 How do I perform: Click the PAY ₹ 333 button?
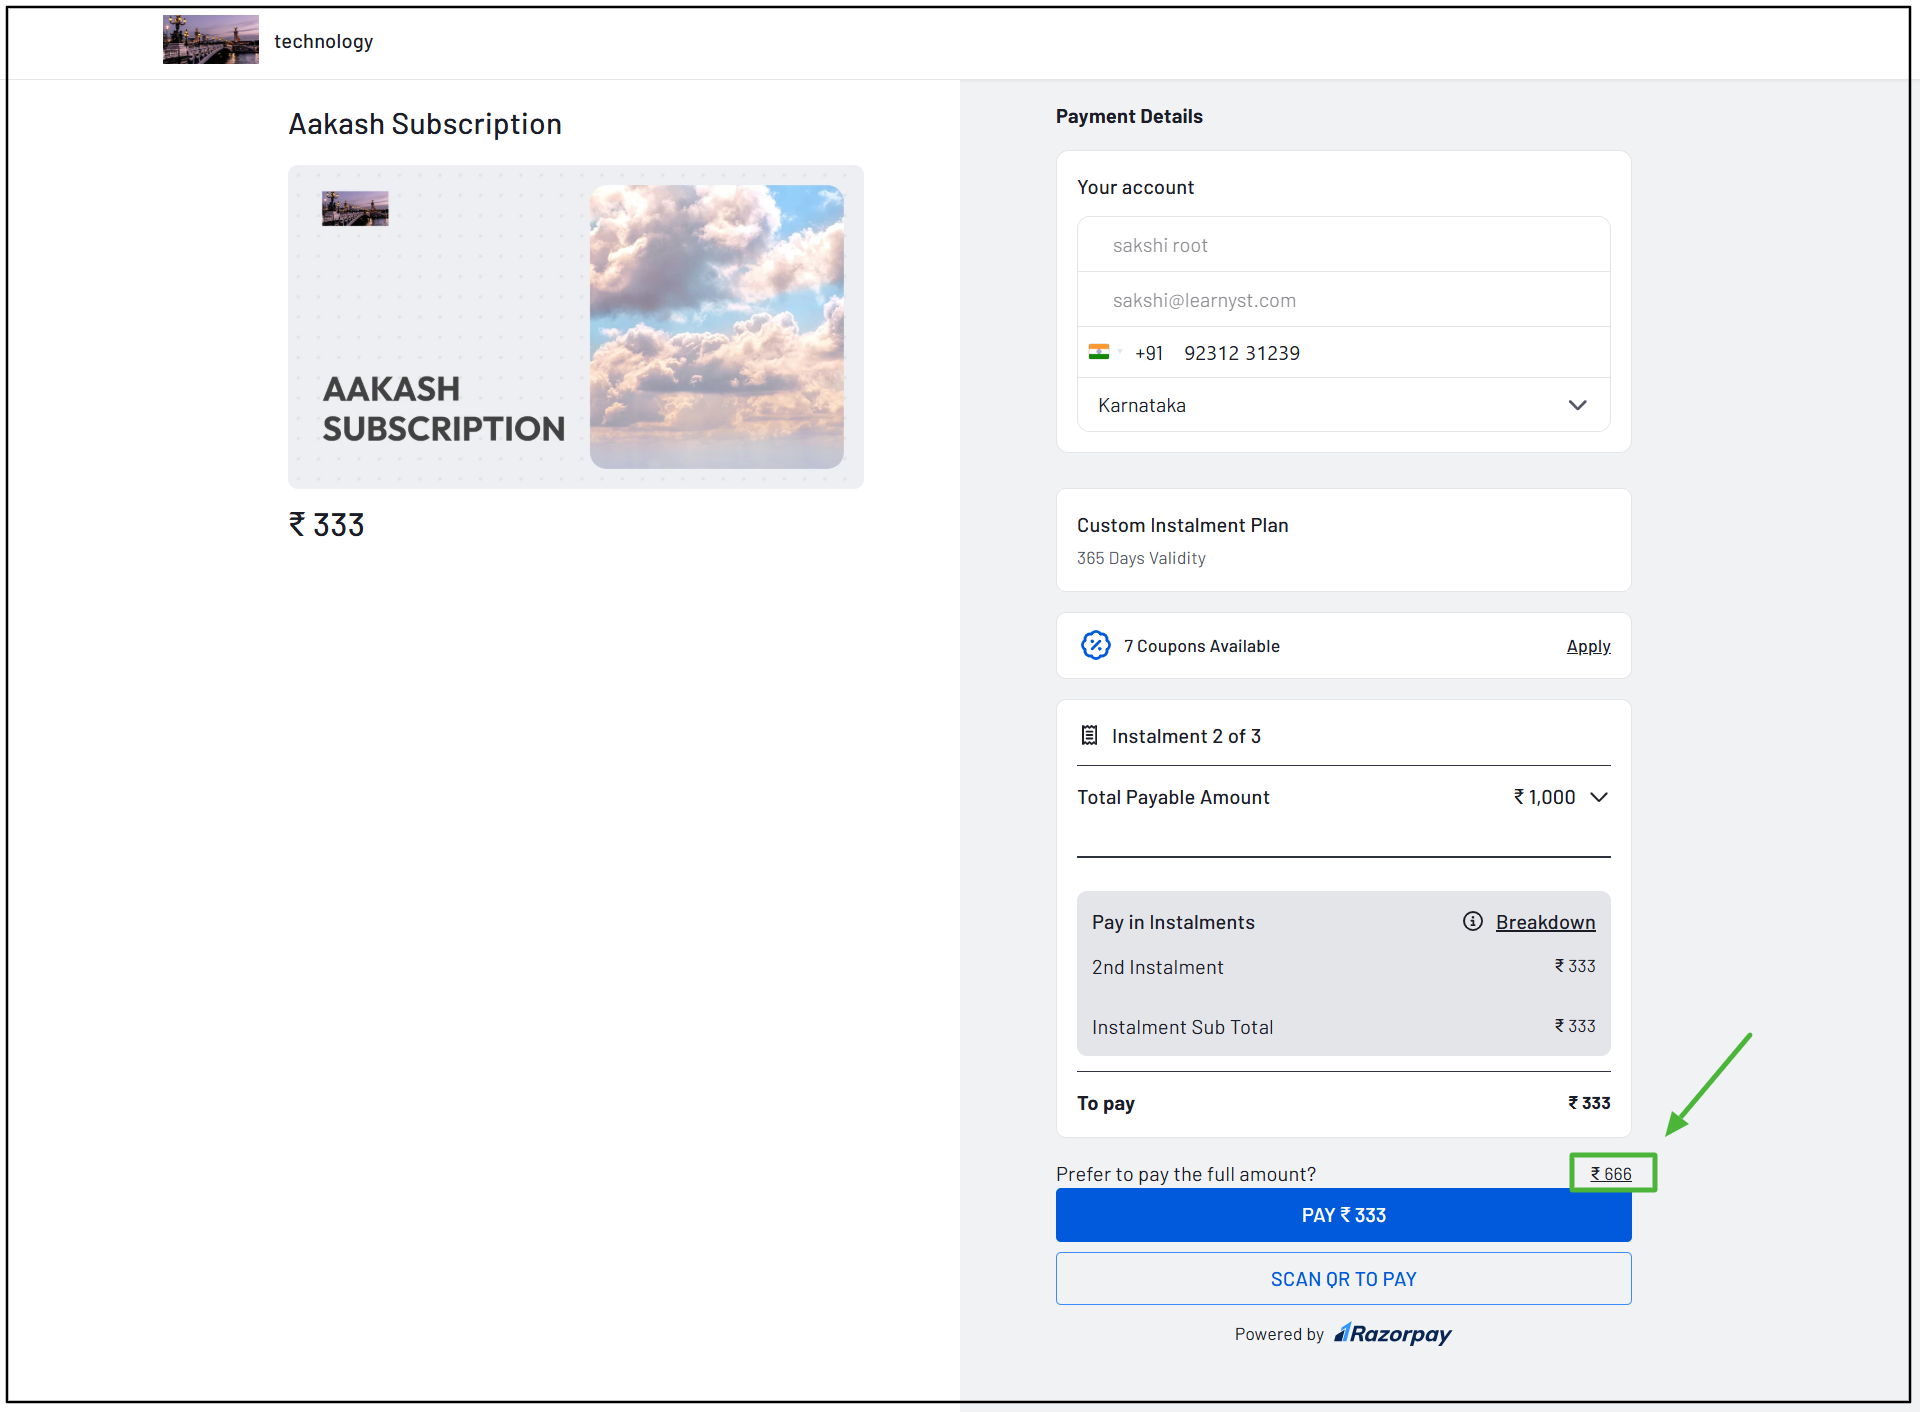point(1343,1215)
